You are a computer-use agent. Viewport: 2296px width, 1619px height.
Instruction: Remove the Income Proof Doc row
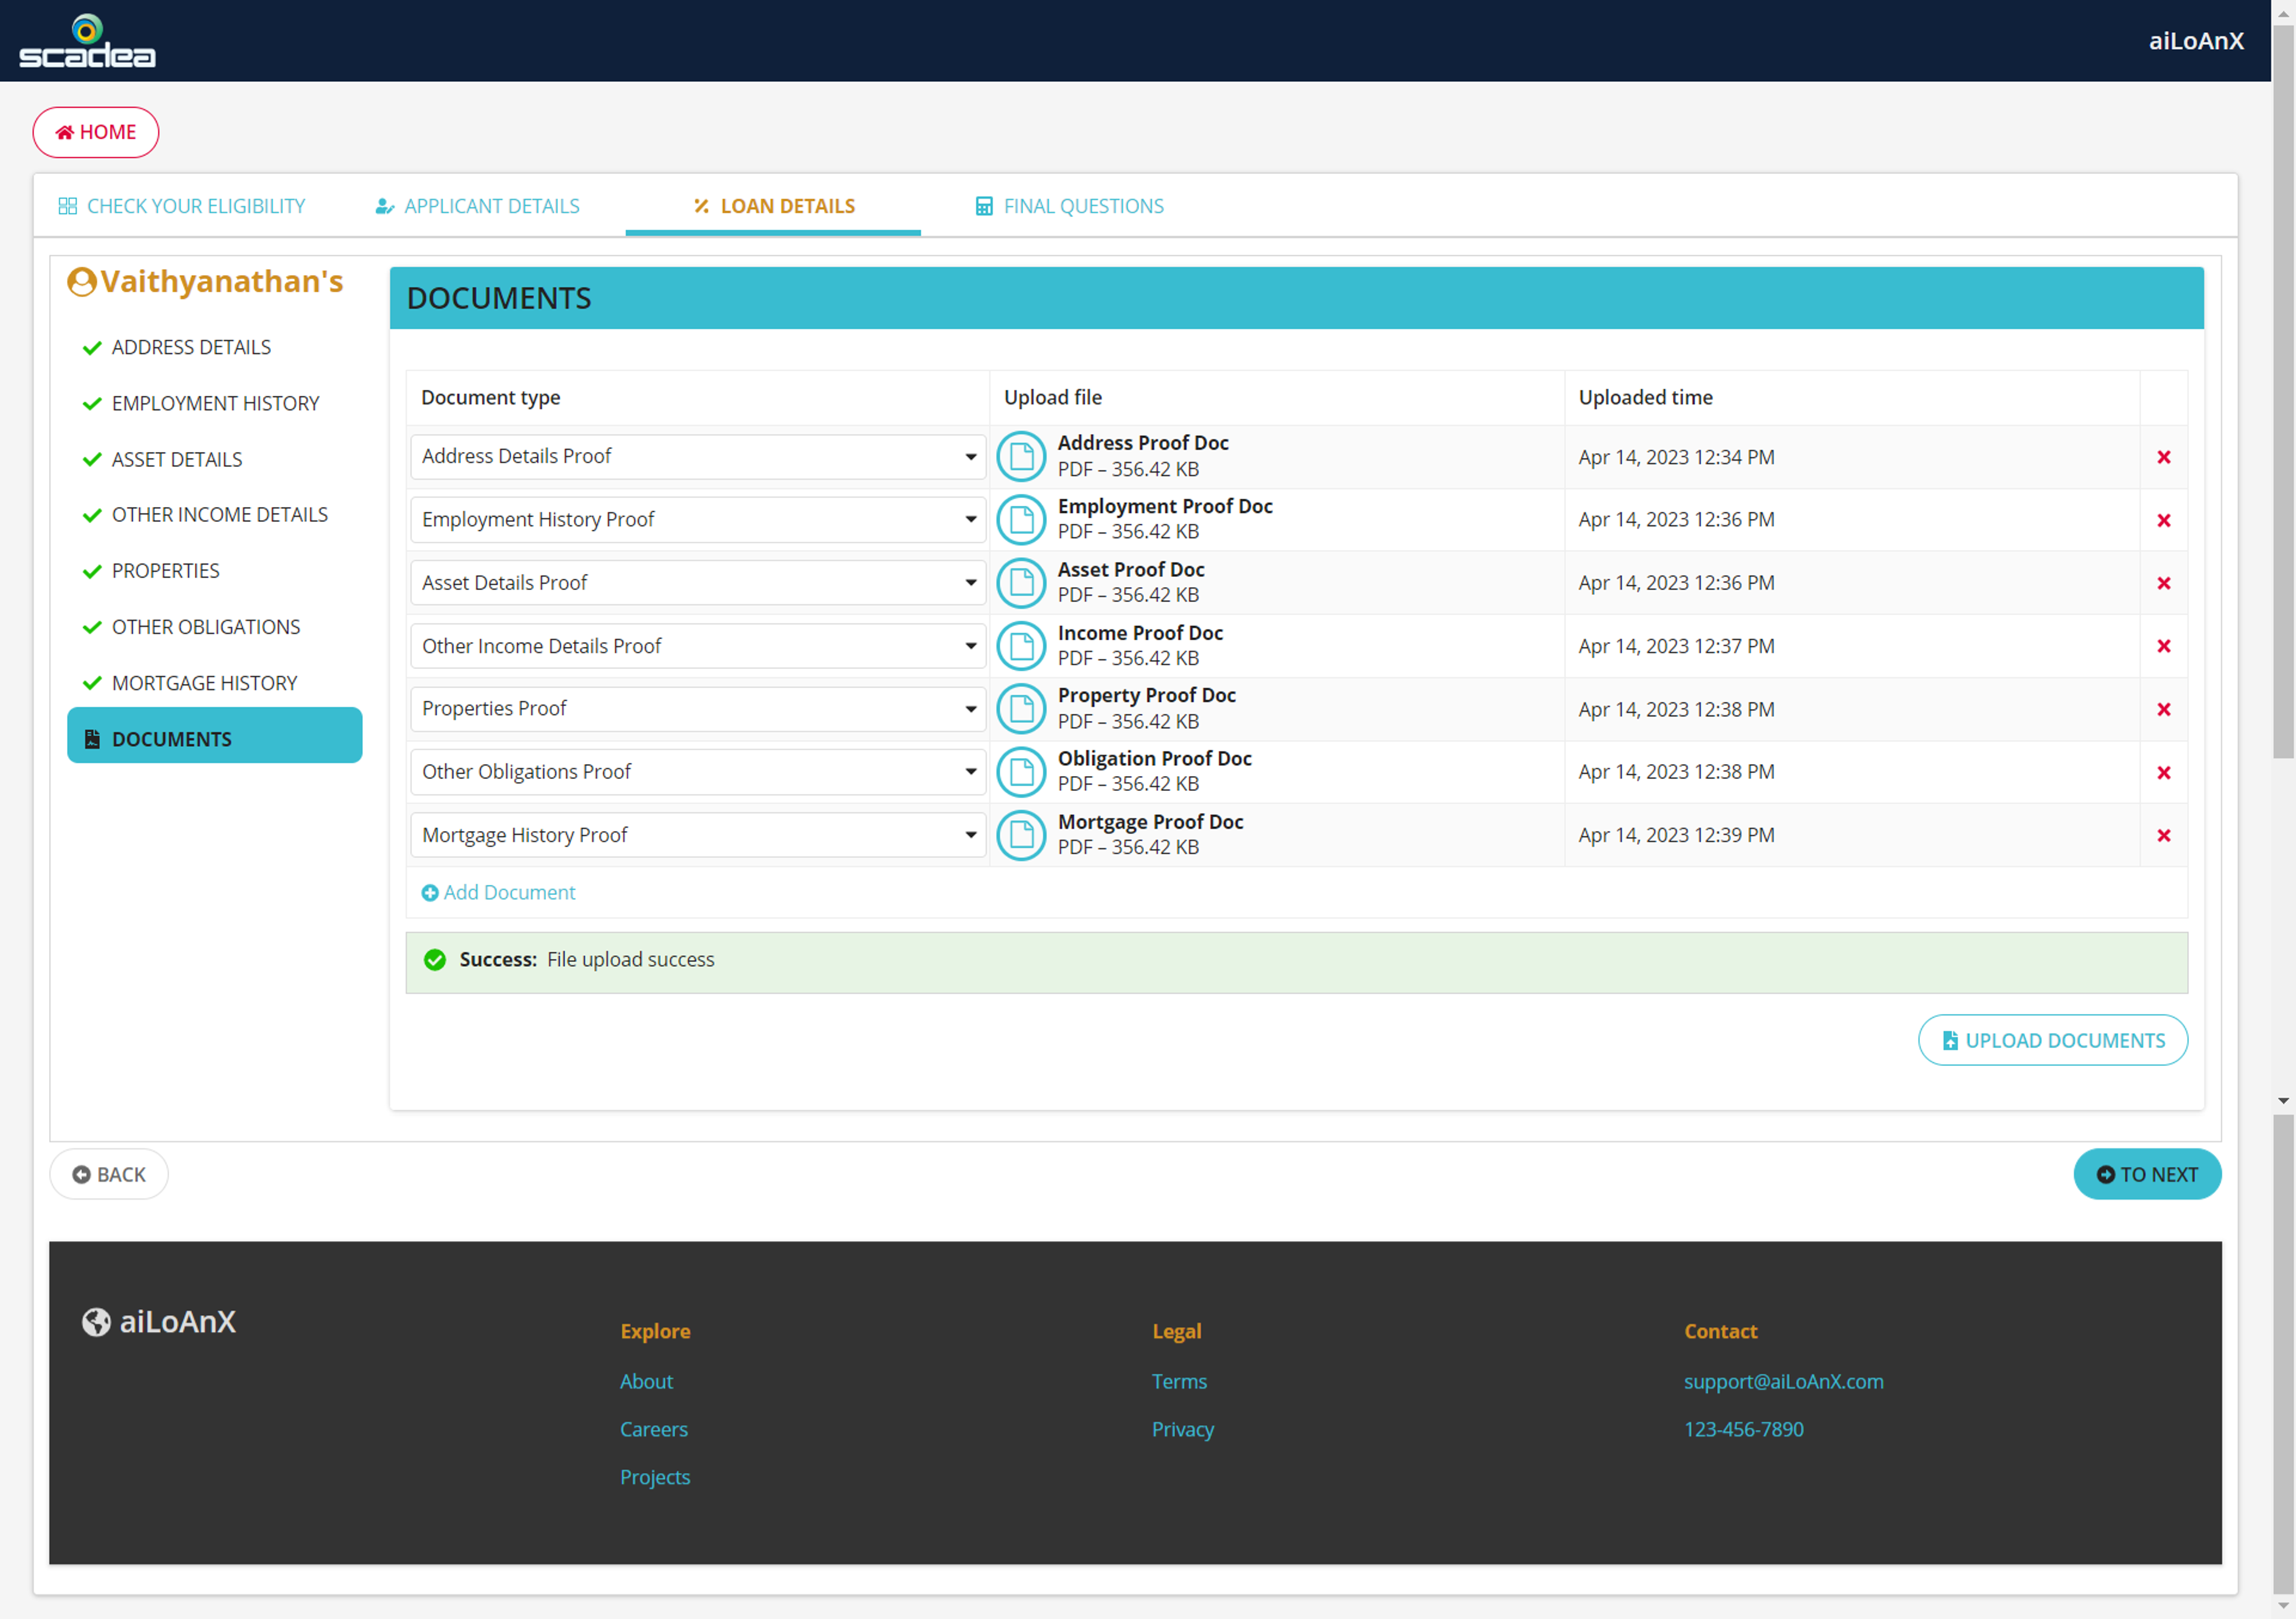click(2163, 646)
